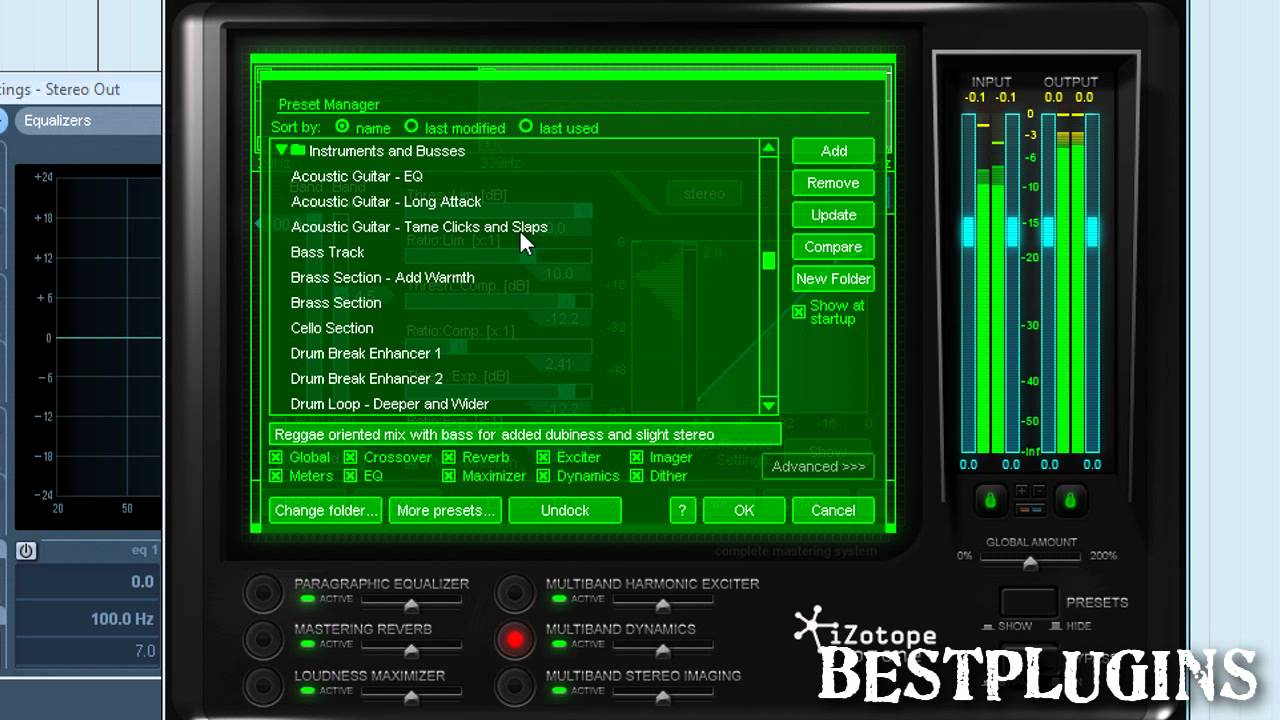Viewport: 1280px width, 720px height.
Task: Click the Undock button
Action: [x=565, y=510]
